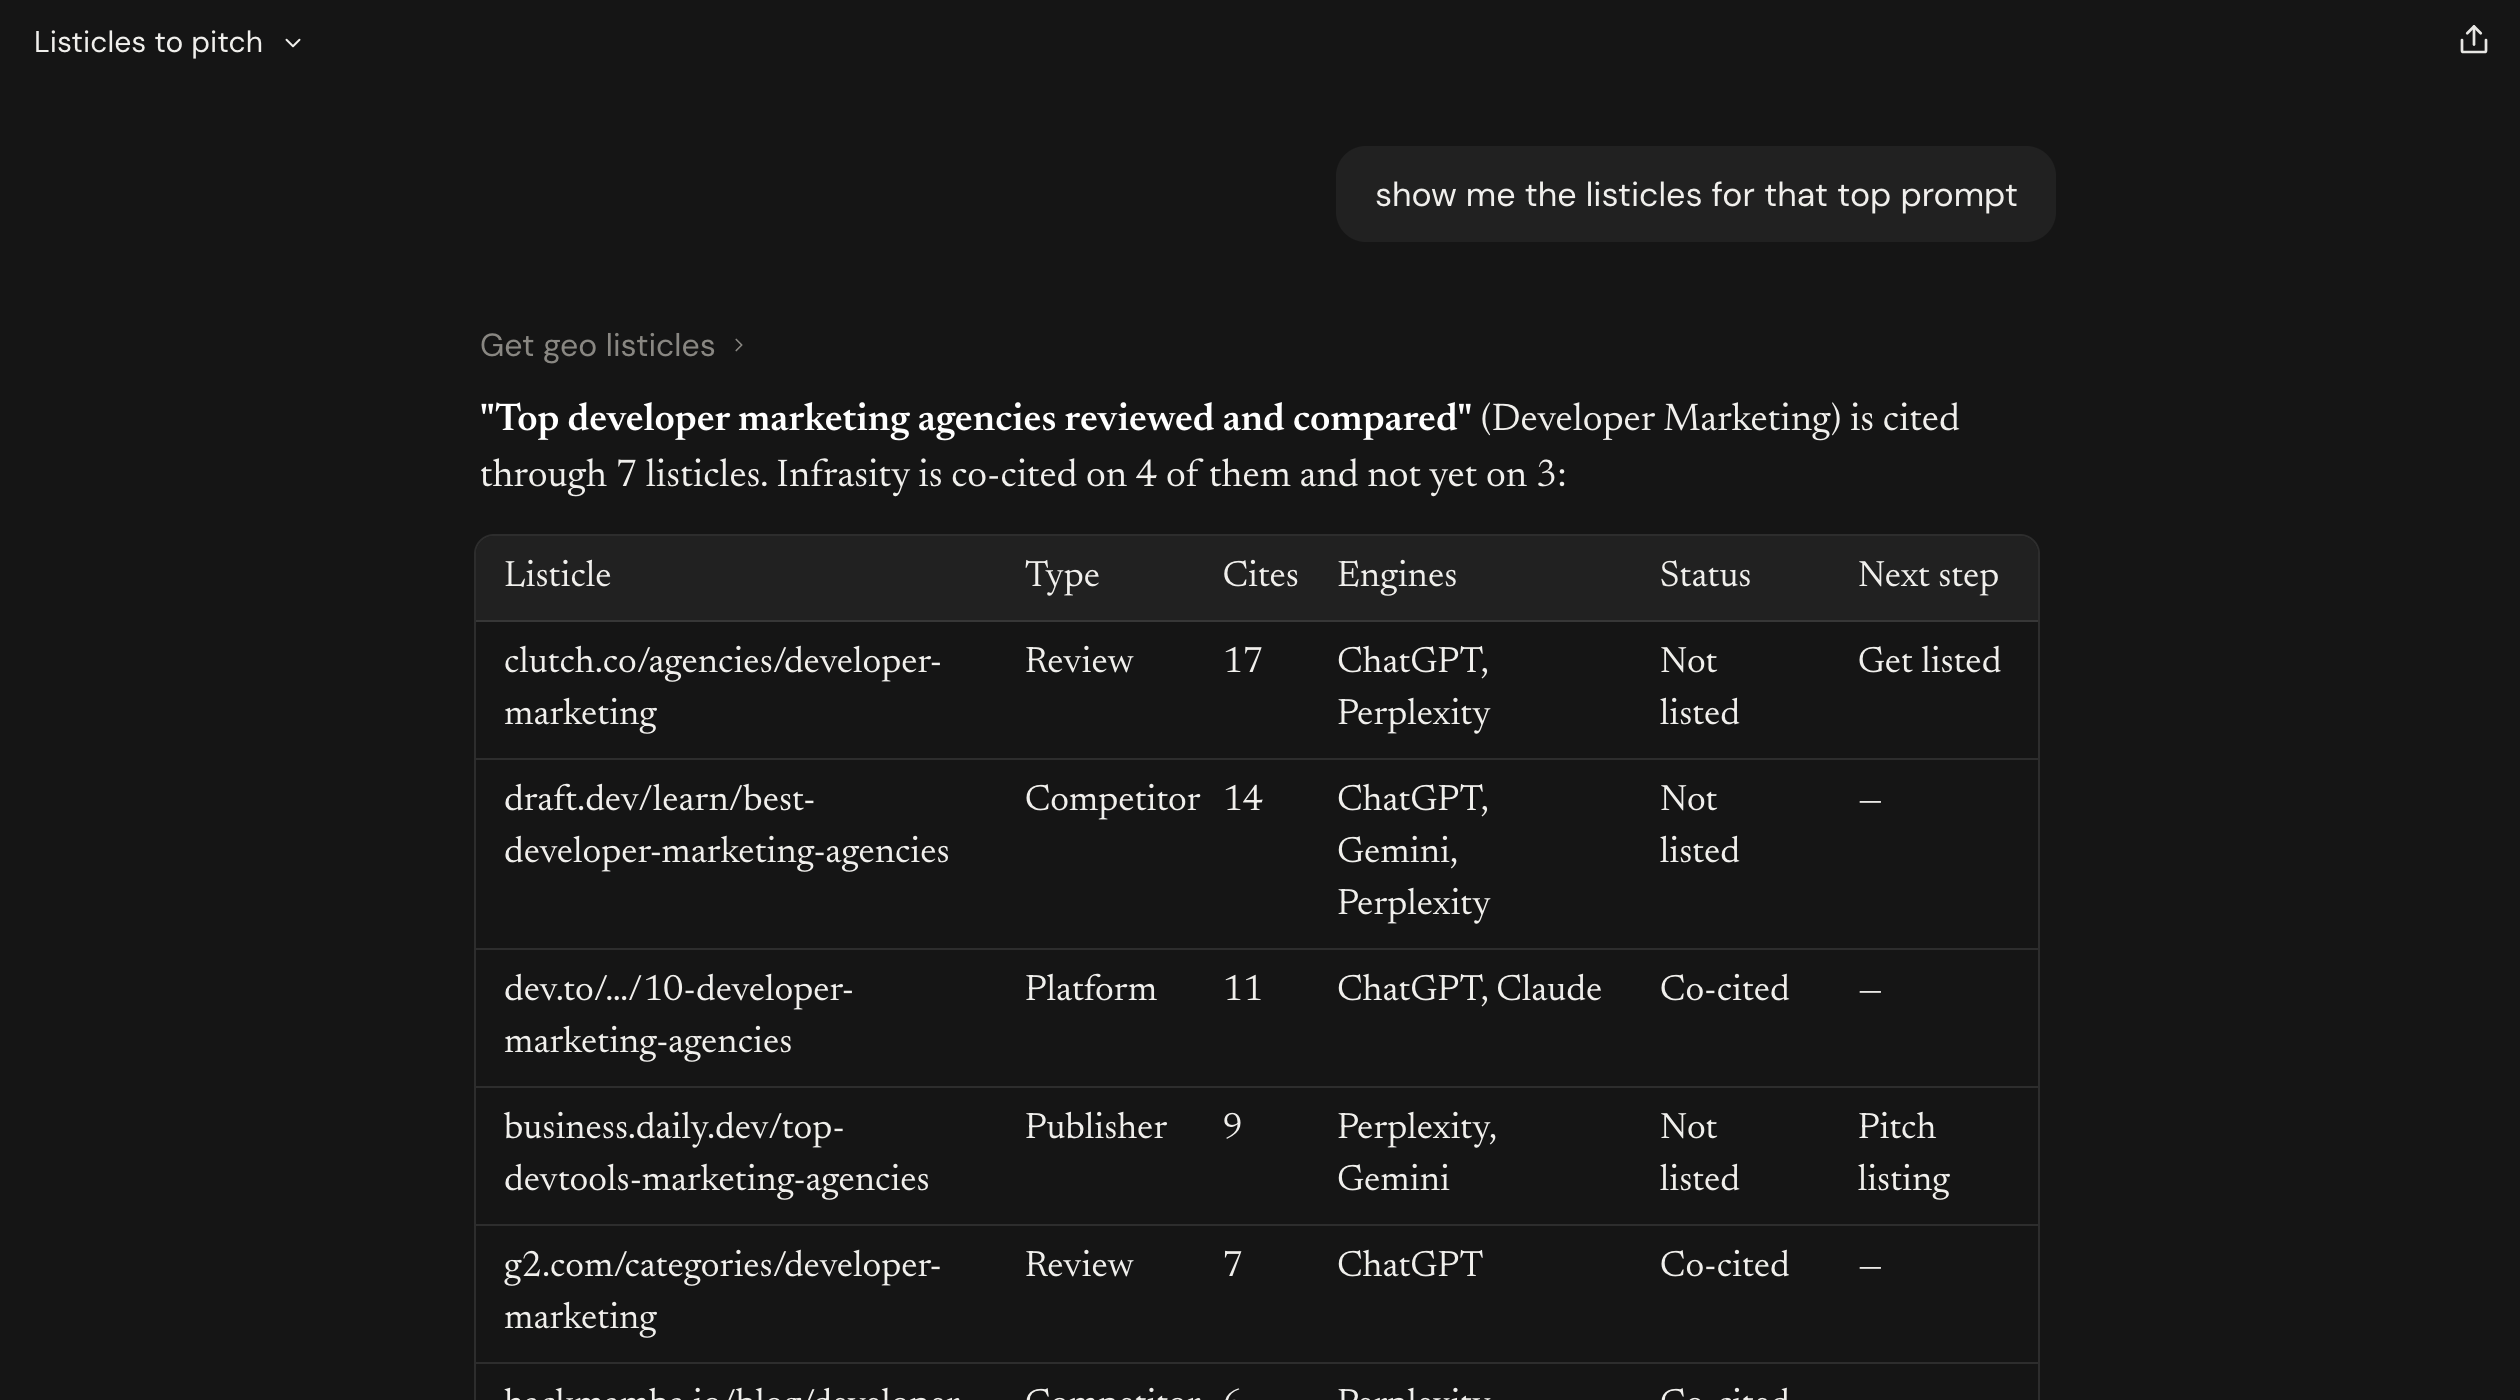Click Publisher type in business.daily.dev row
2520x1400 pixels.
(1095, 1126)
